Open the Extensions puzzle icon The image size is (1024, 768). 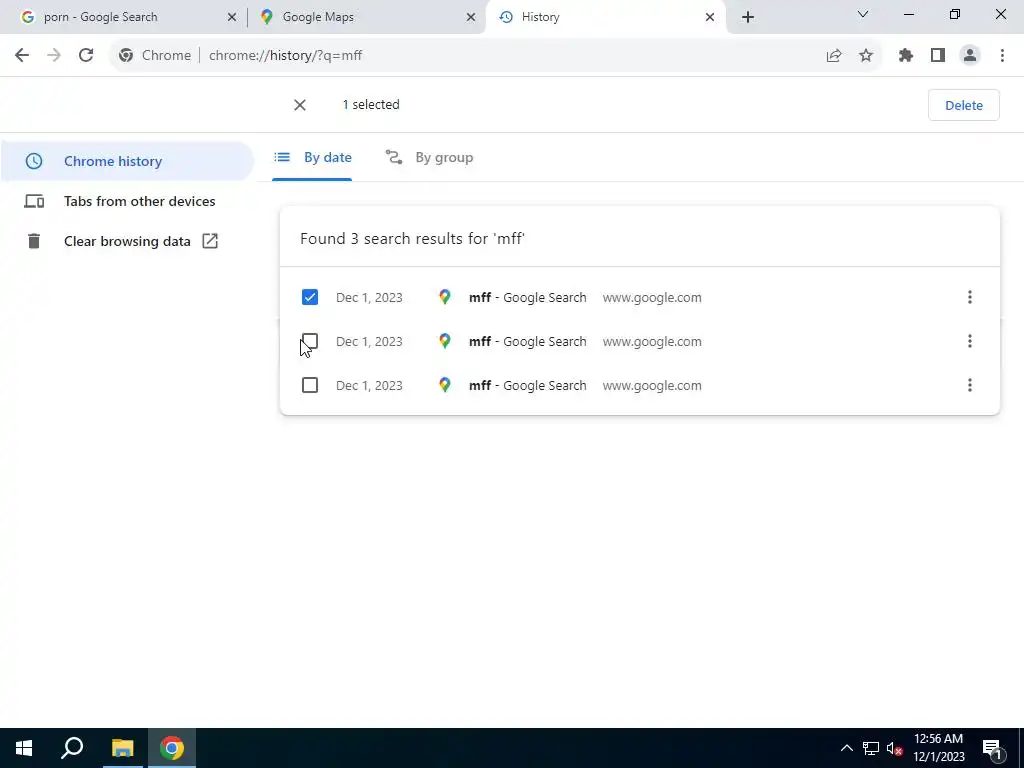tap(906, 56)
